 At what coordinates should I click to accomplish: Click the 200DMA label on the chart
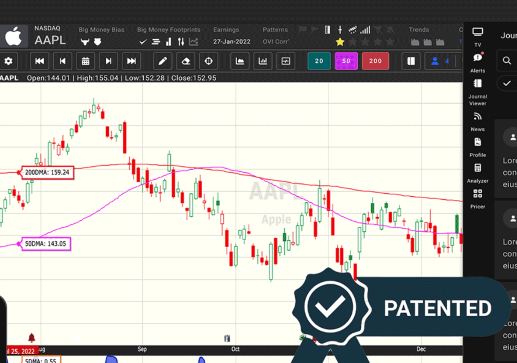click(x=47, y=172)
